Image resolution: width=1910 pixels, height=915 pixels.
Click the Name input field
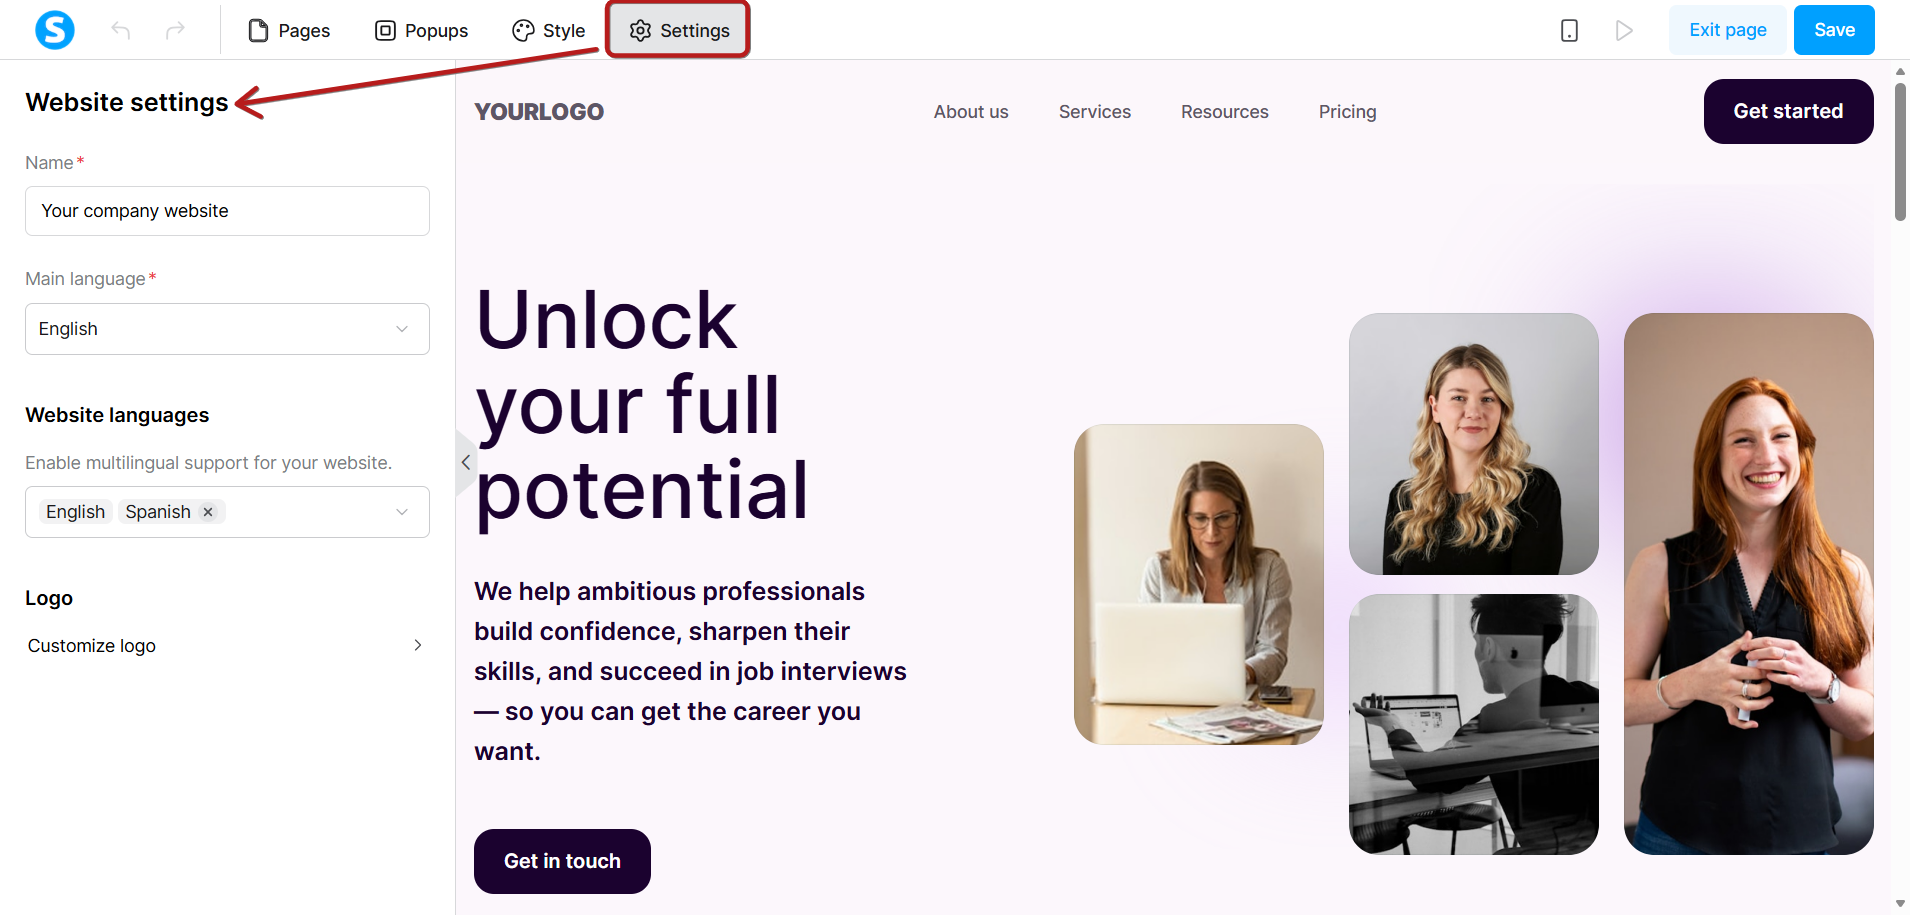[x=227, y=211]
